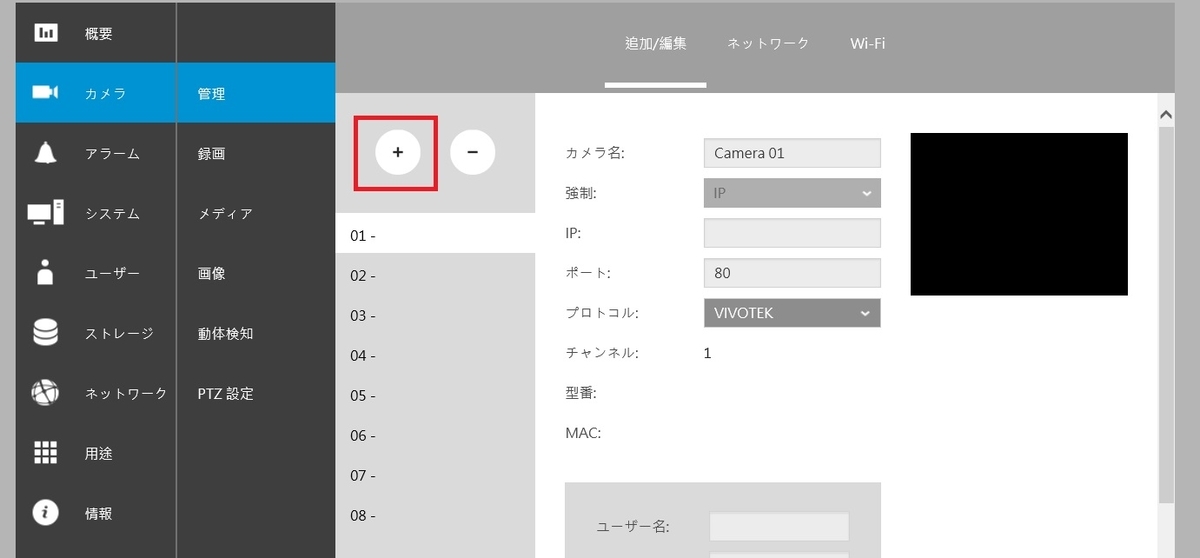Image resolution: width=1200 pixels, height=558 pixels.
Task: Click the カメラ名 input field
Action: pyautogui.click(x=792, y=153)
